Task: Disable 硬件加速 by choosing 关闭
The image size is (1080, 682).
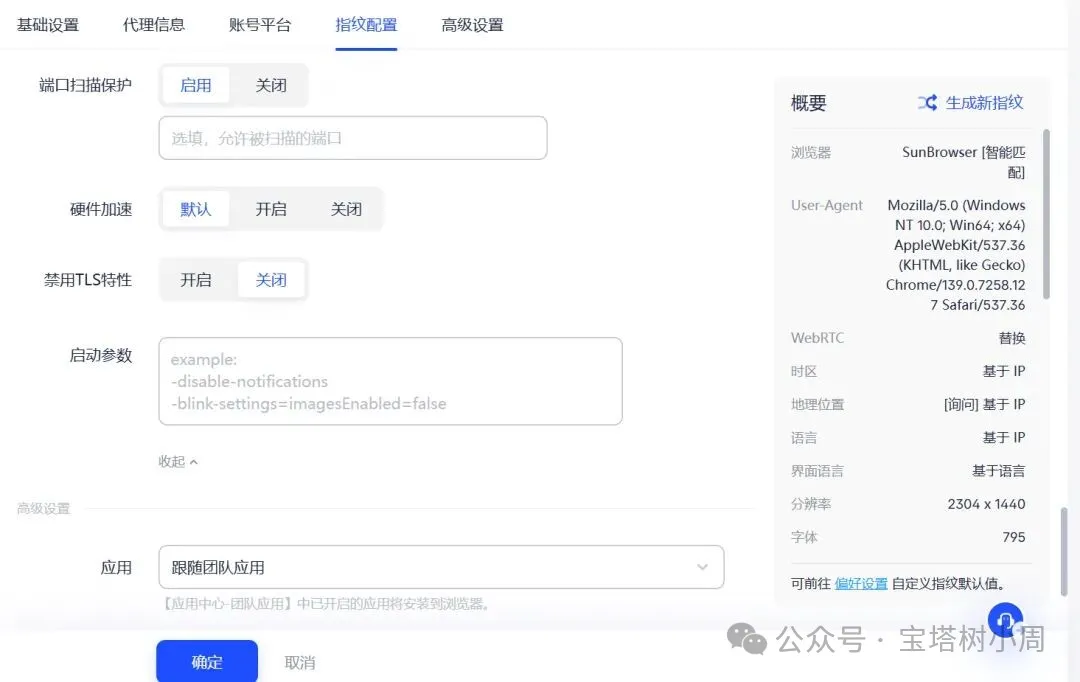Action: [346, 210]
